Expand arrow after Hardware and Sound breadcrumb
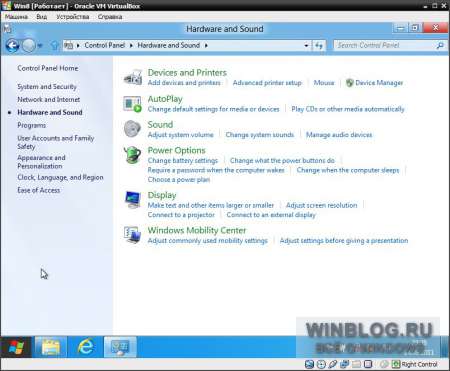The height and width of the screenshot is (371, 450). click(x=206, y=45)
